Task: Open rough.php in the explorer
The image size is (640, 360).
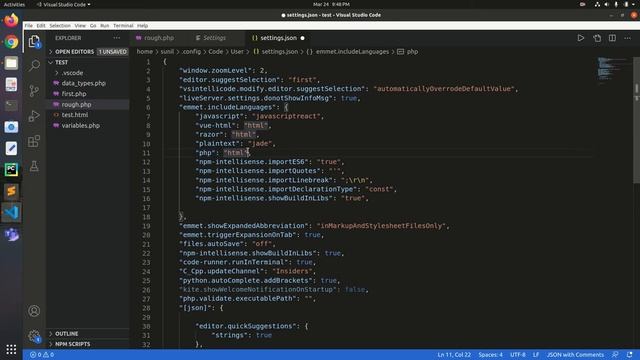Action: click(76, 104)
